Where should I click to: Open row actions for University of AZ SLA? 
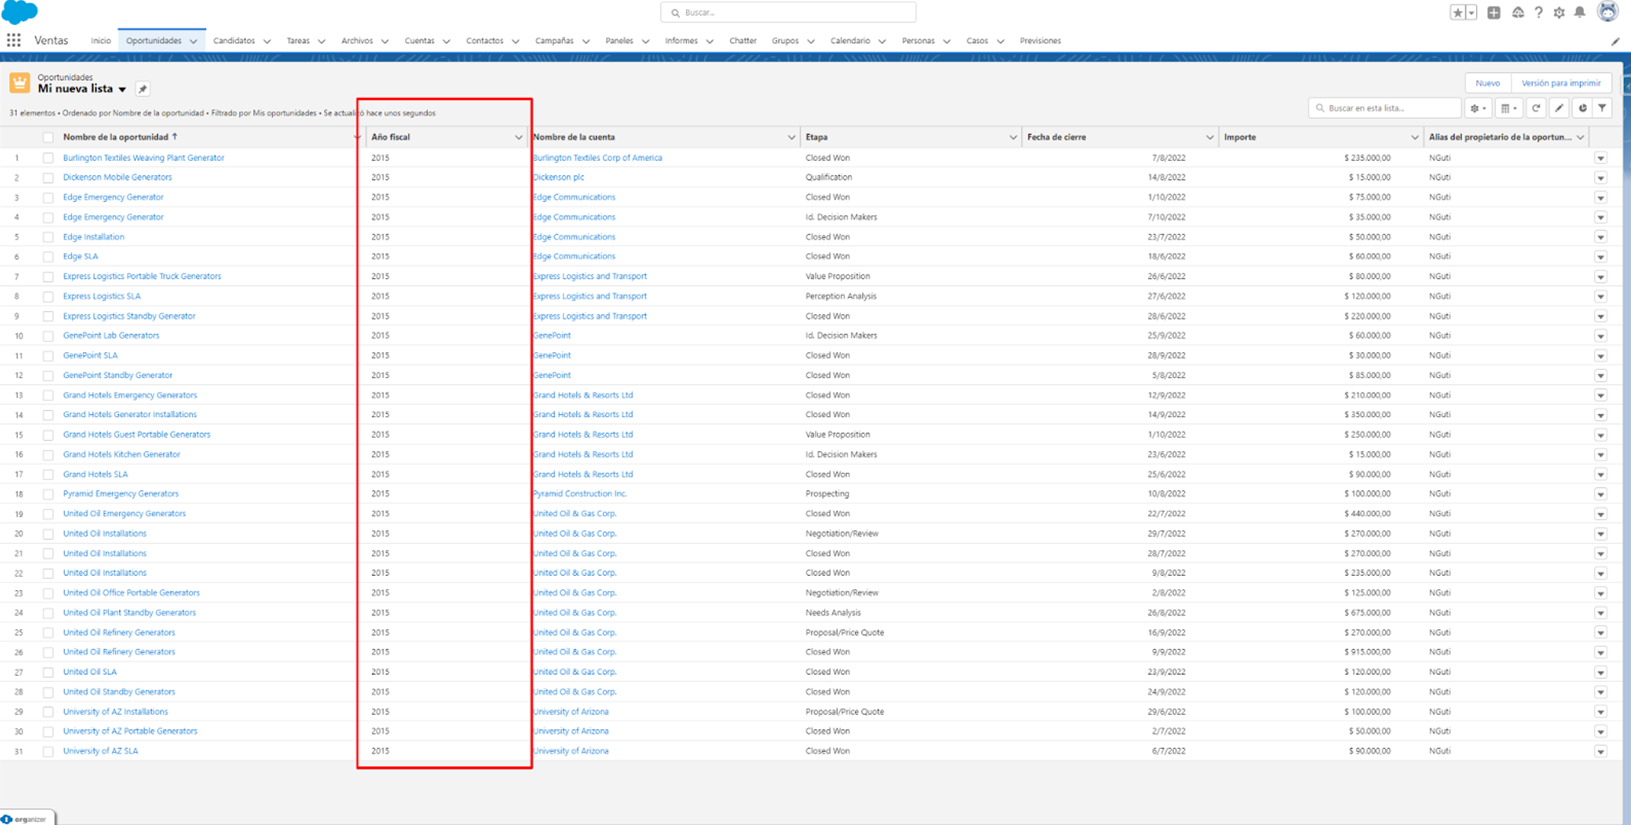point(1600,752)
